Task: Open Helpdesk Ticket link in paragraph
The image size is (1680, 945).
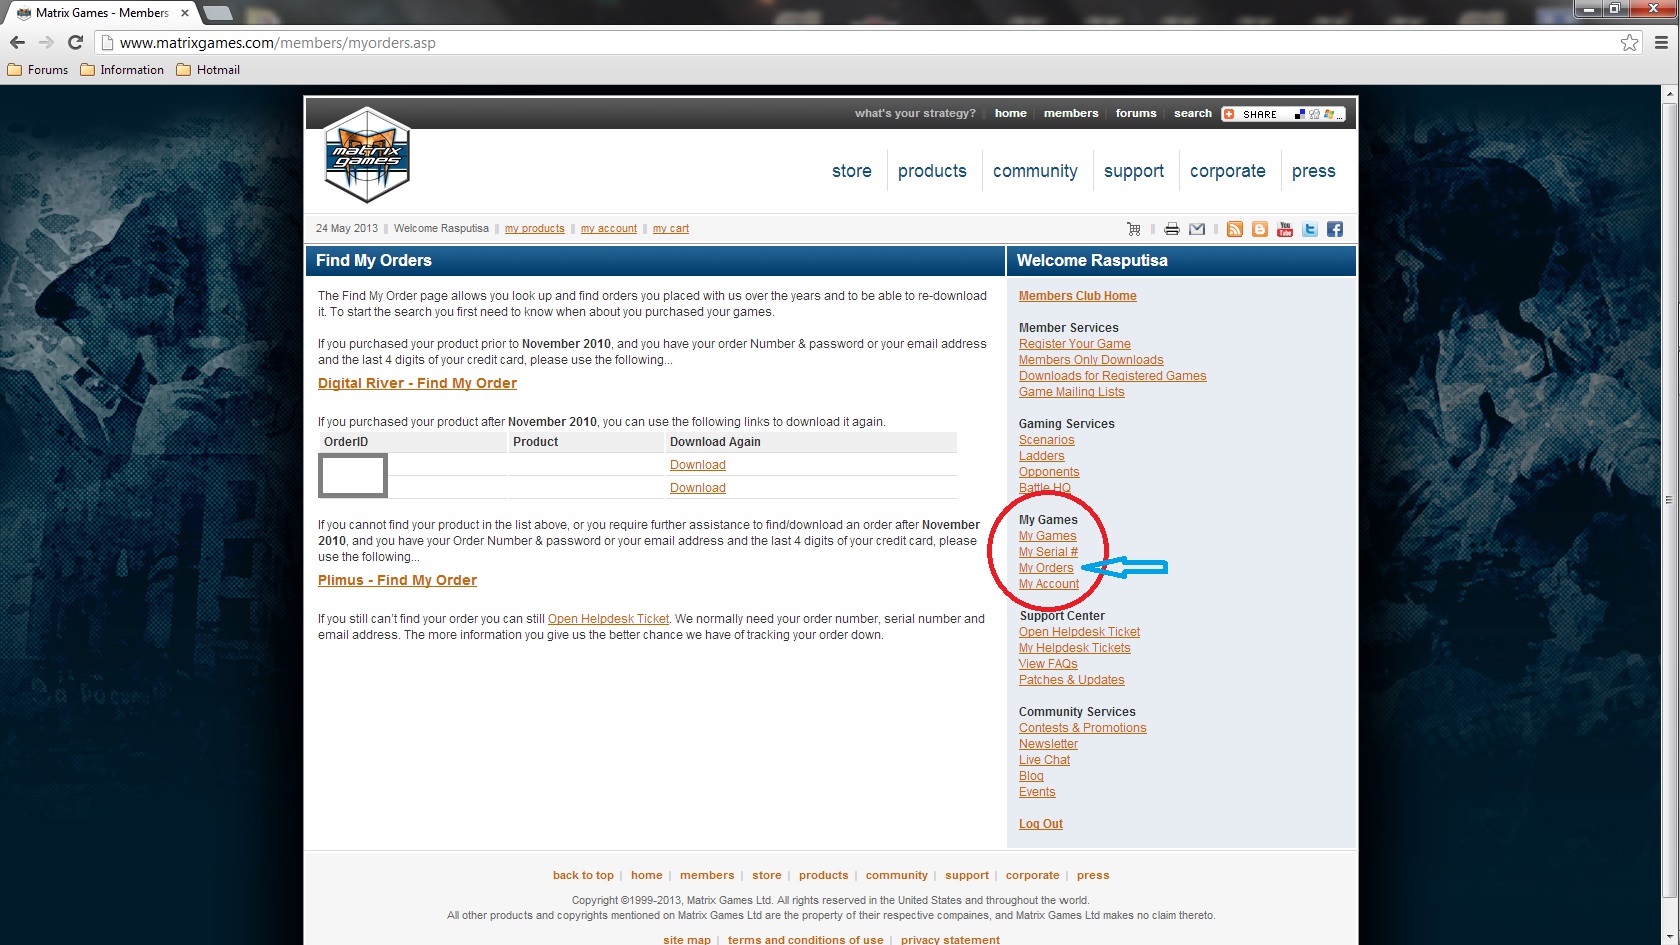Action: click(608, 619)
